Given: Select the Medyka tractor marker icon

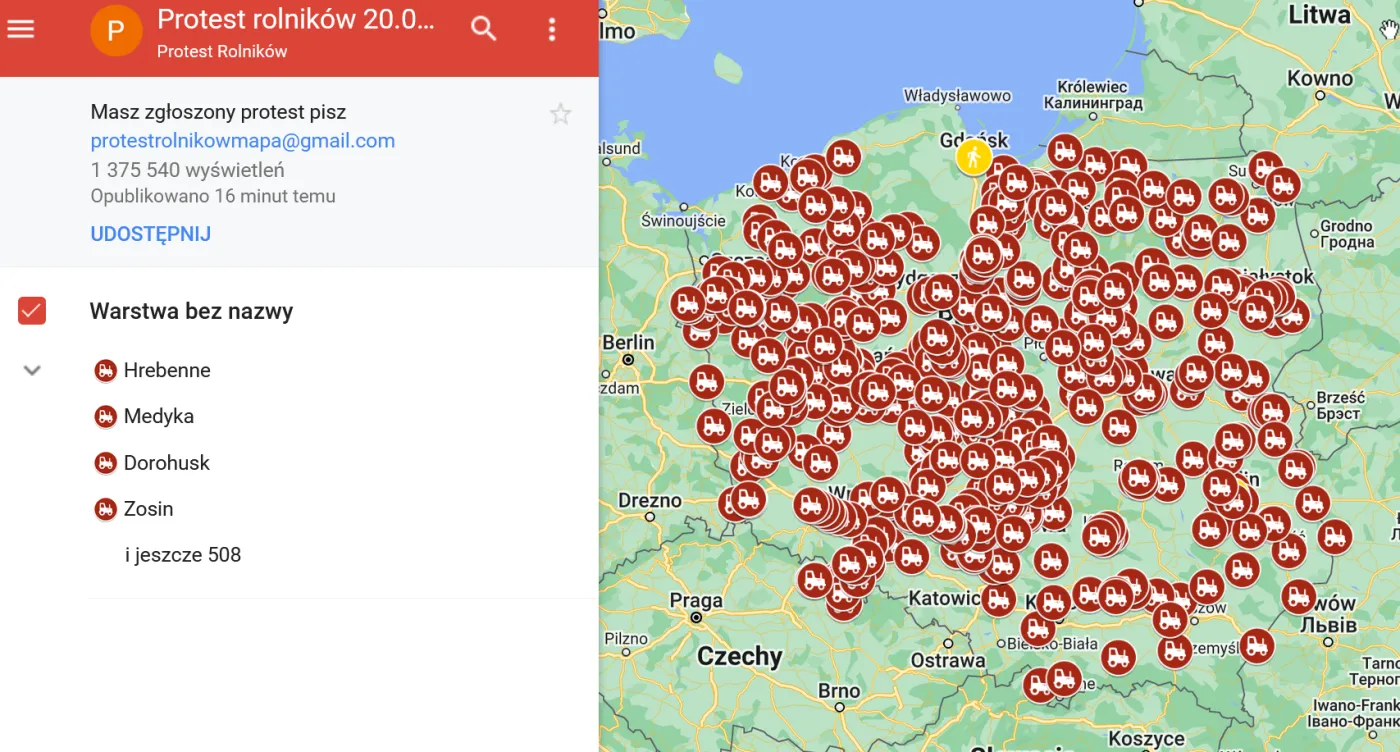Looking at the screenshot, I should point(105,416).
